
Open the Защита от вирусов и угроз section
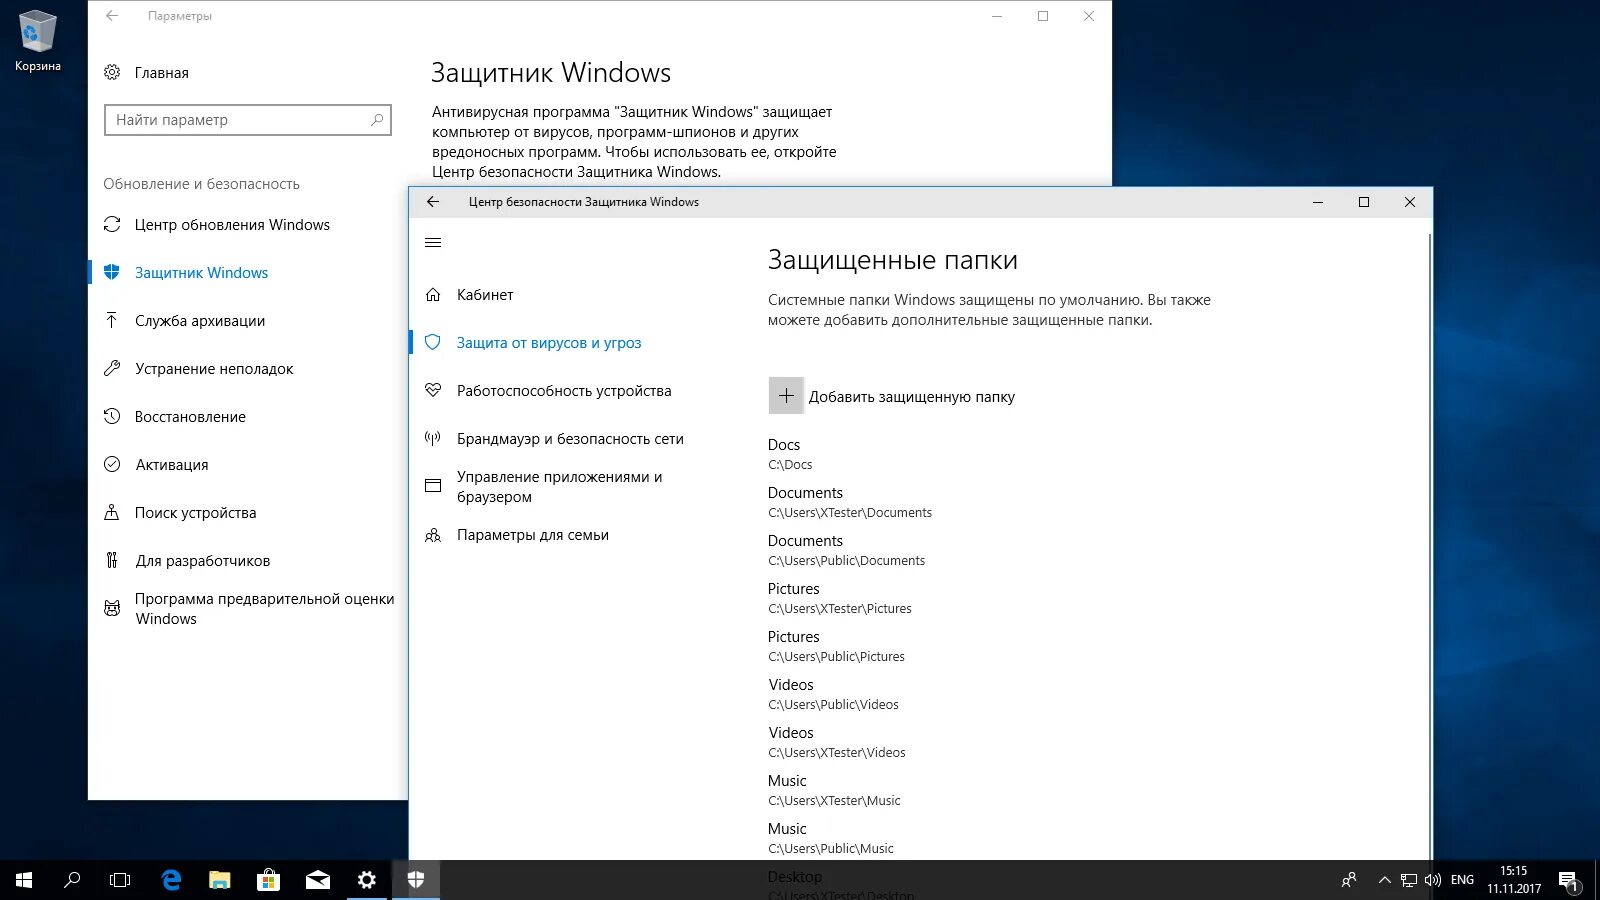point(549,342)
